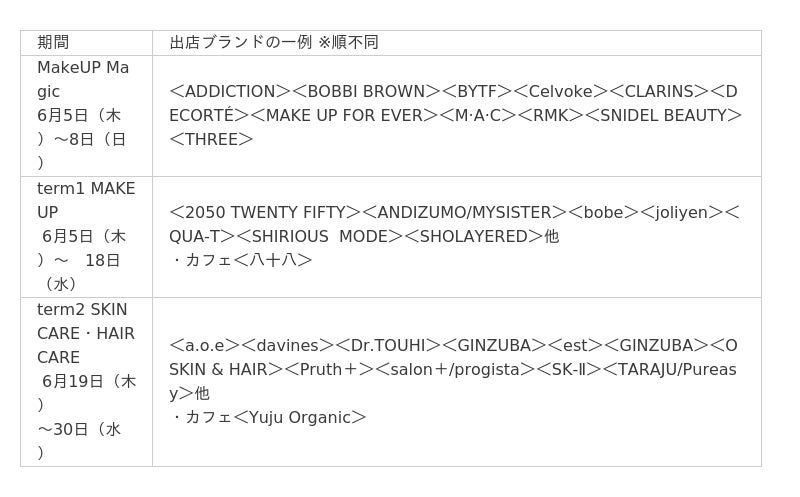
Task: Click the SK-Ⅱ brand name
Action: point(568,369)
